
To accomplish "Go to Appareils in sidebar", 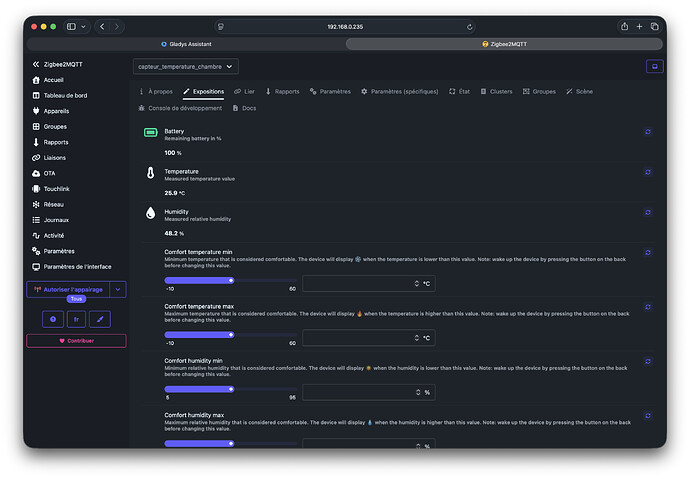I will point(51,111).
